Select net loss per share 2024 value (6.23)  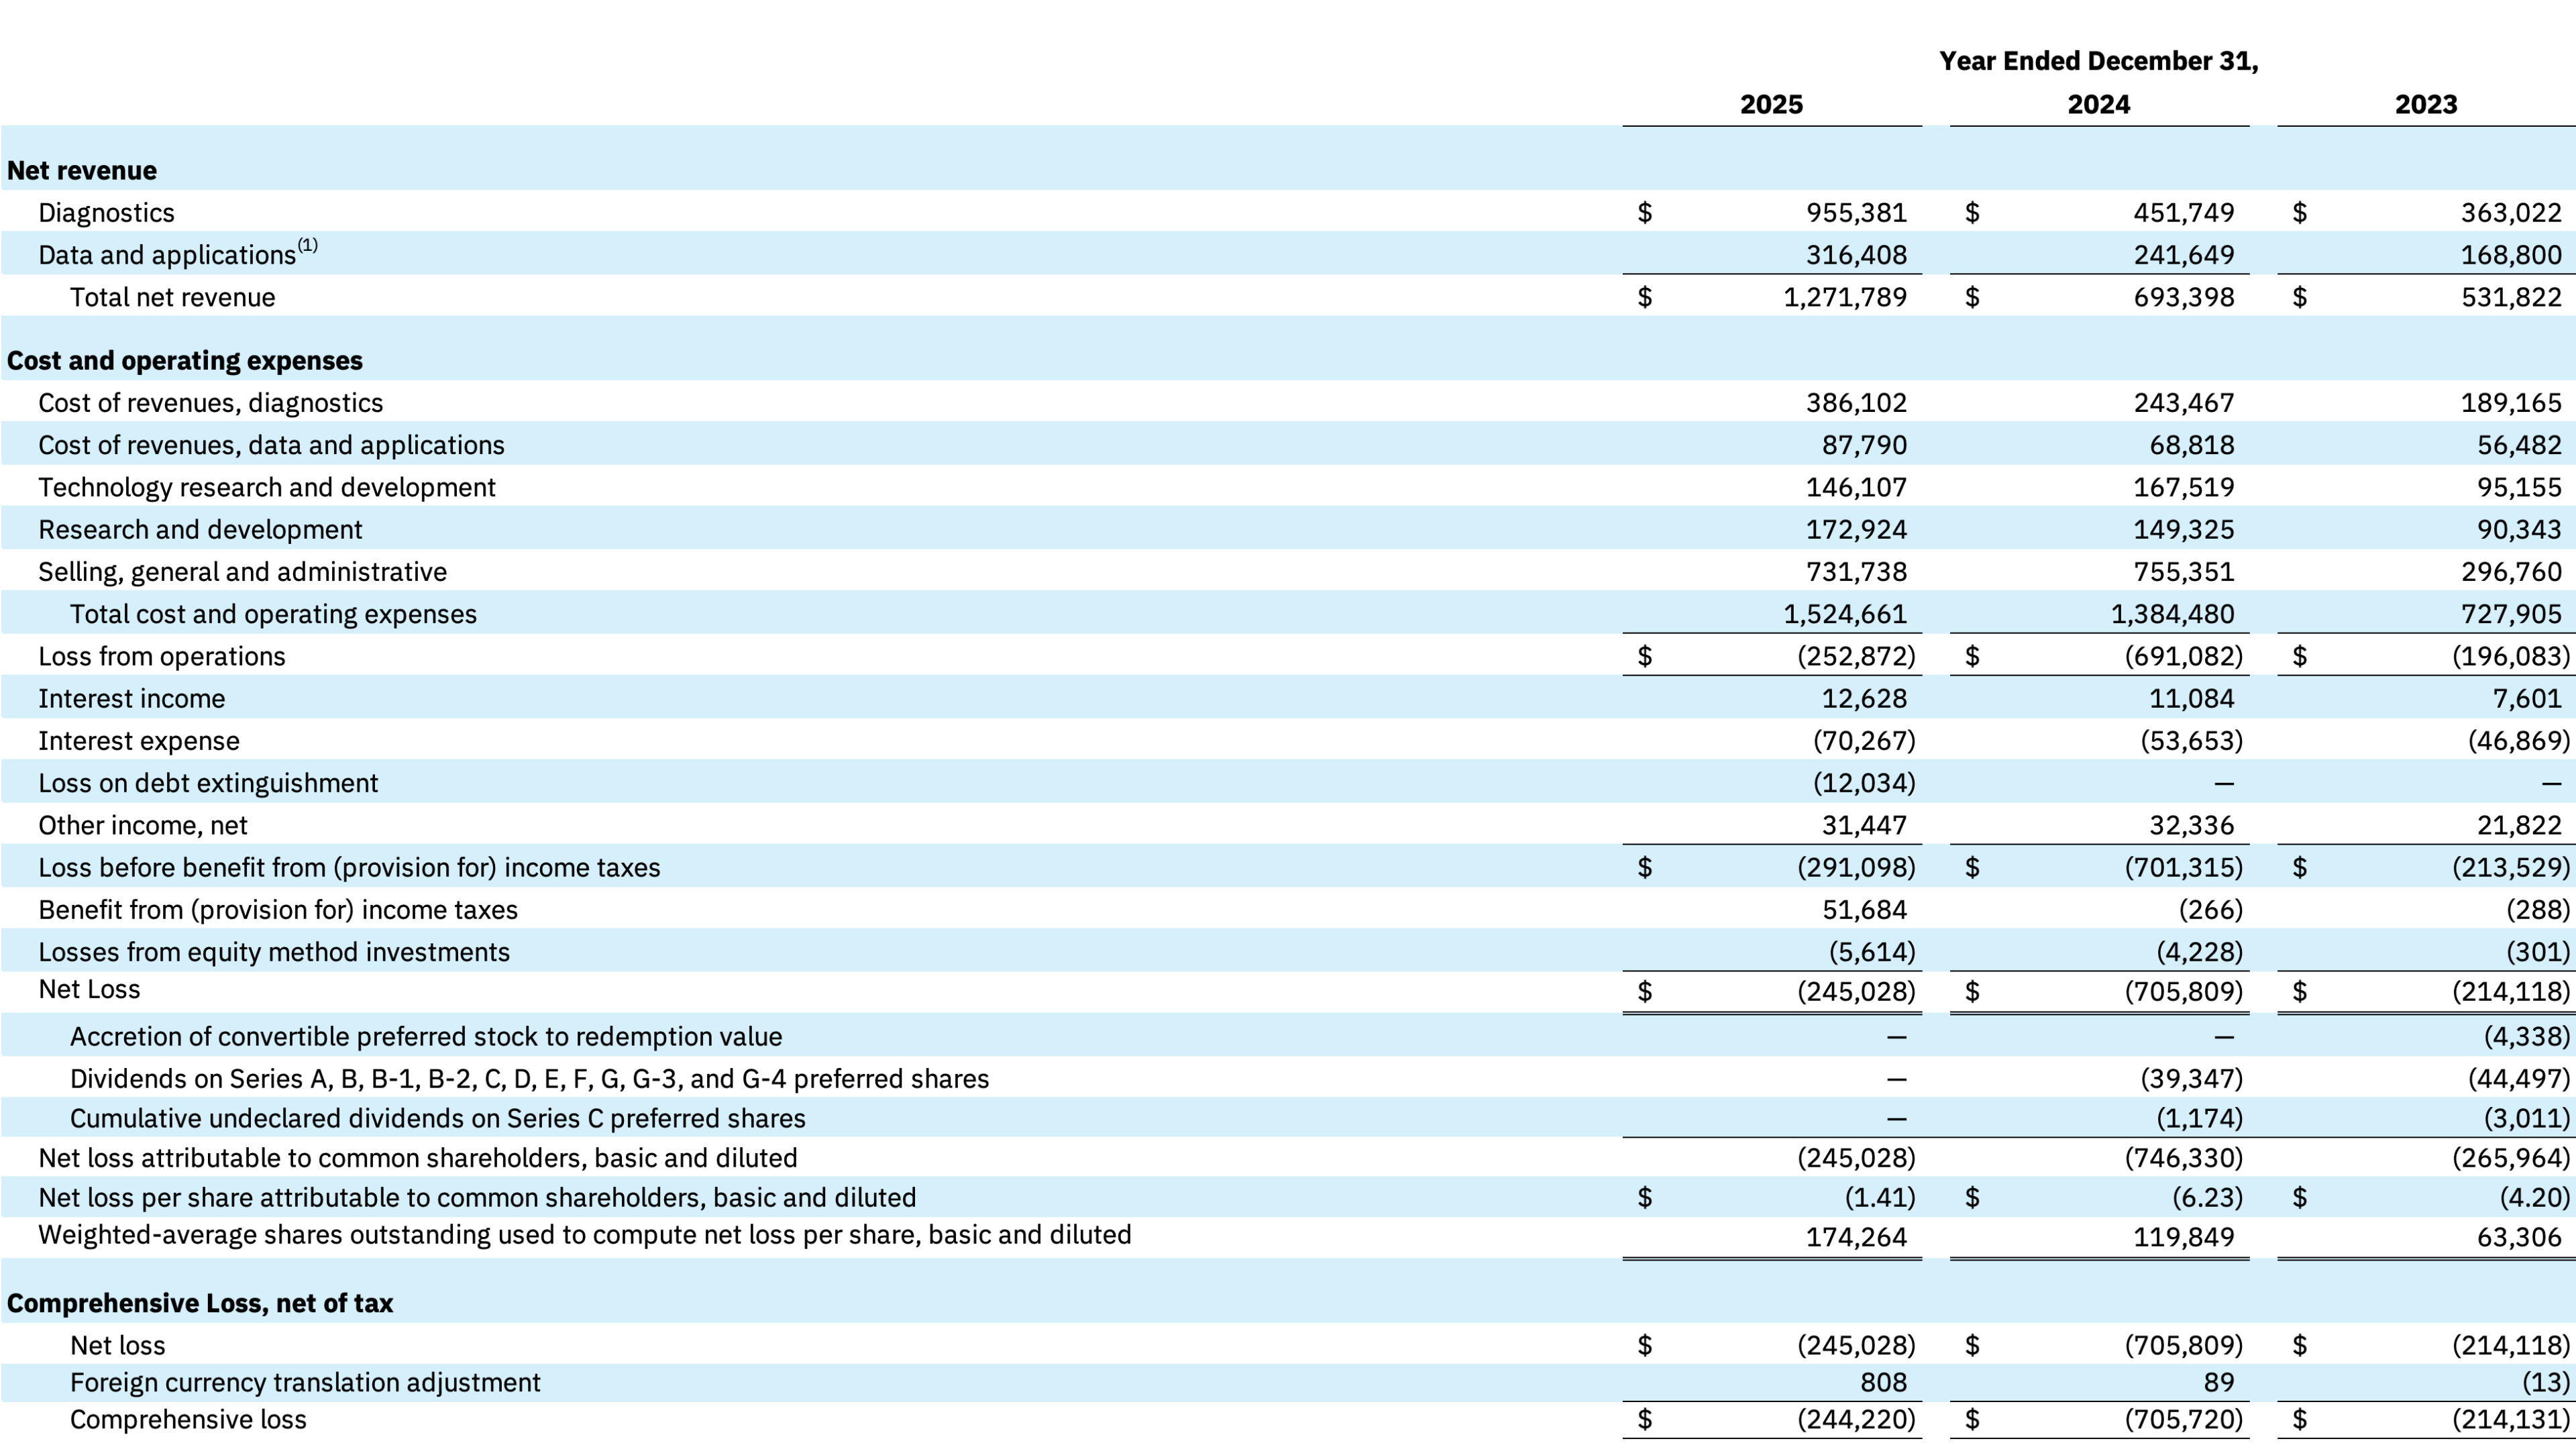2207,1198
